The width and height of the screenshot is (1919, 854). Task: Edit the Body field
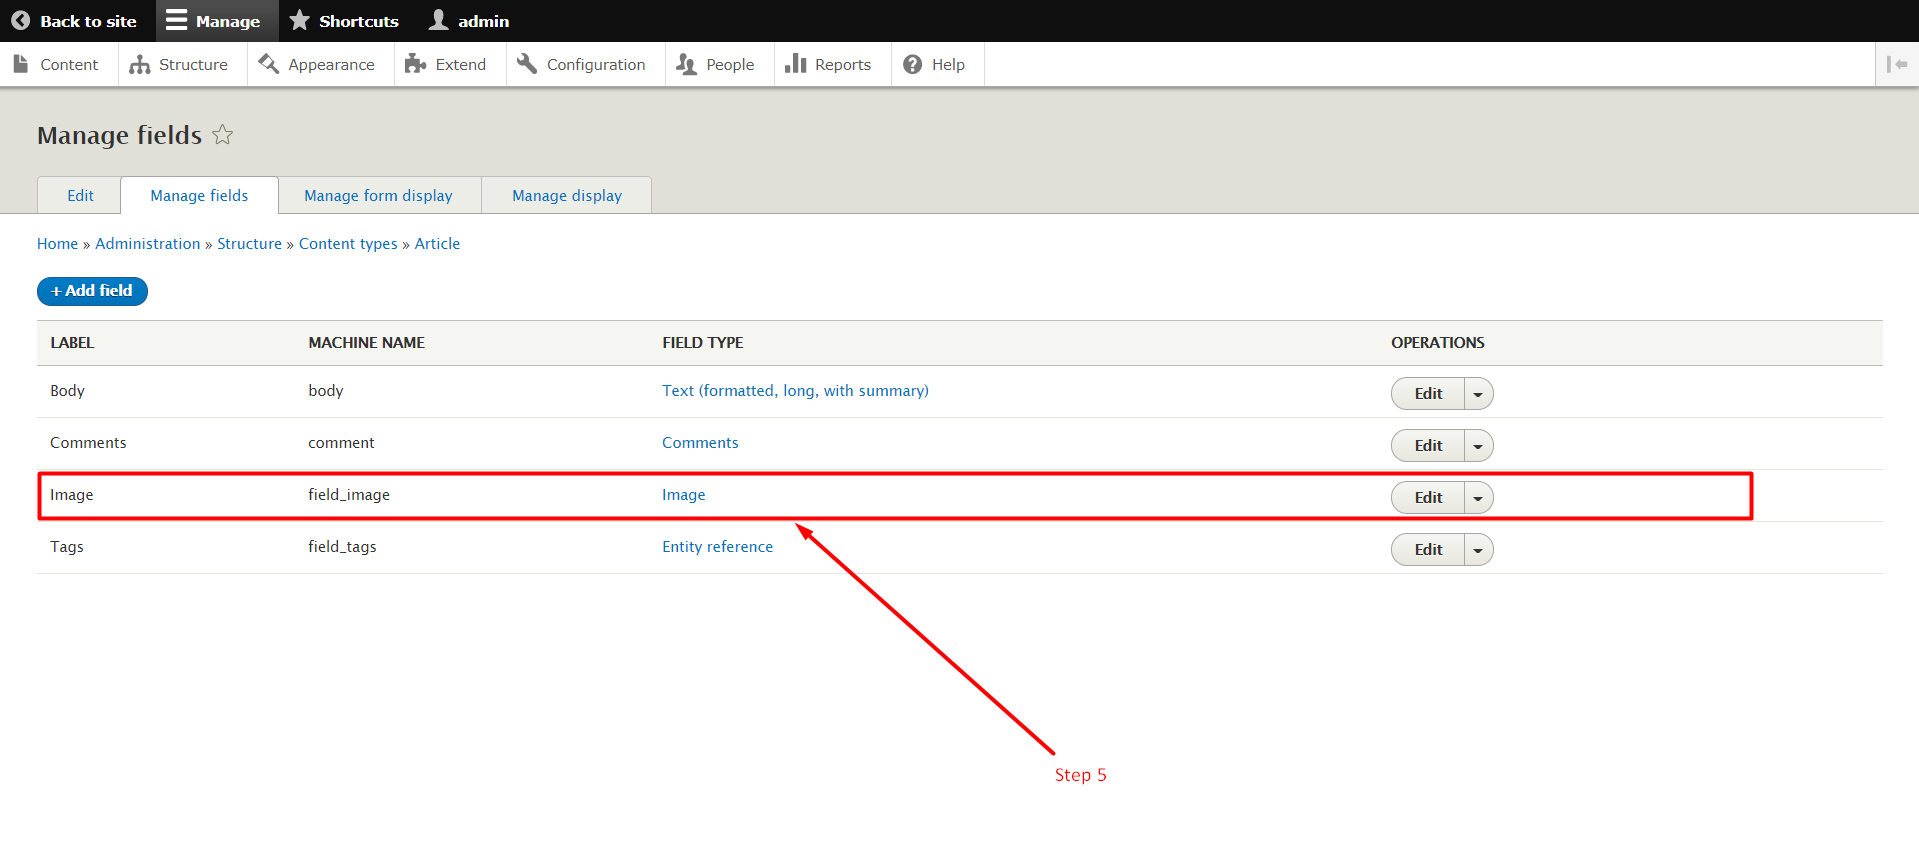(x=1428, y=394)
